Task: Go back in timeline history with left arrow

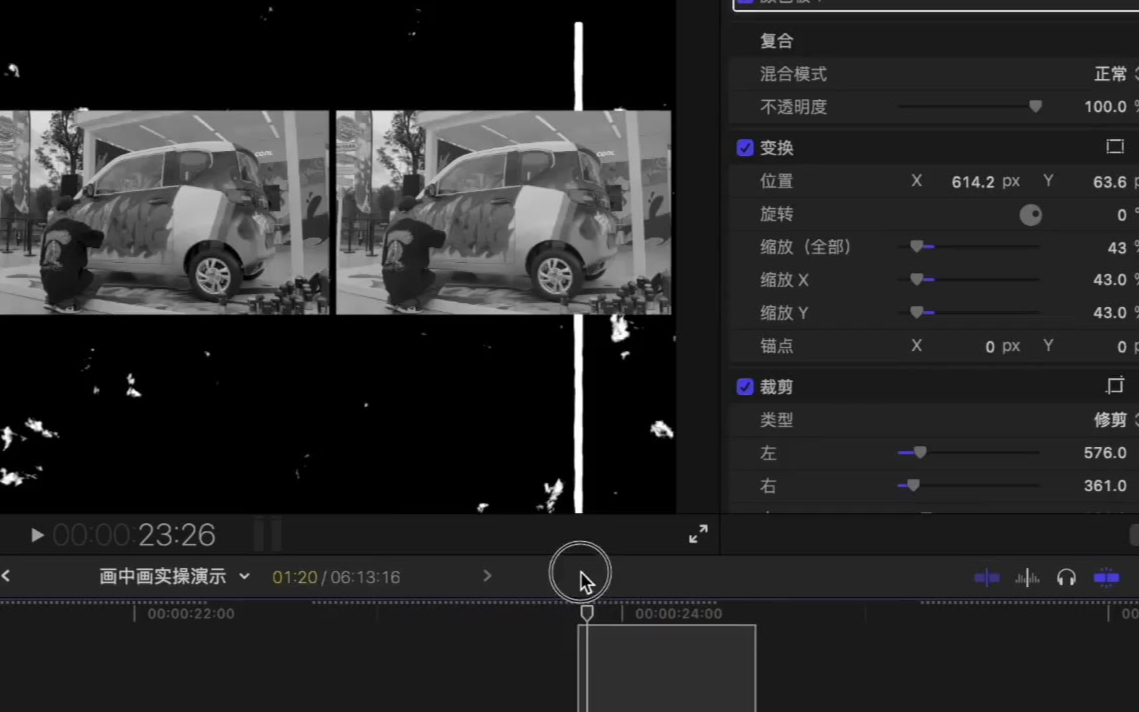Action: tap(6, 576)
